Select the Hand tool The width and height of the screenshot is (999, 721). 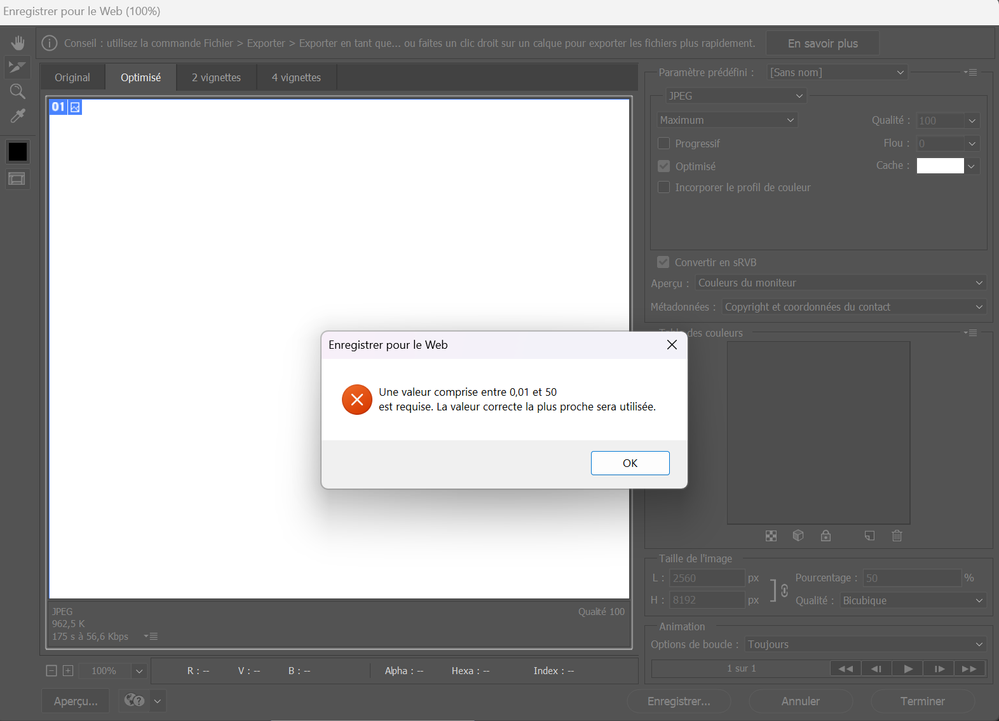pos(18,43)
